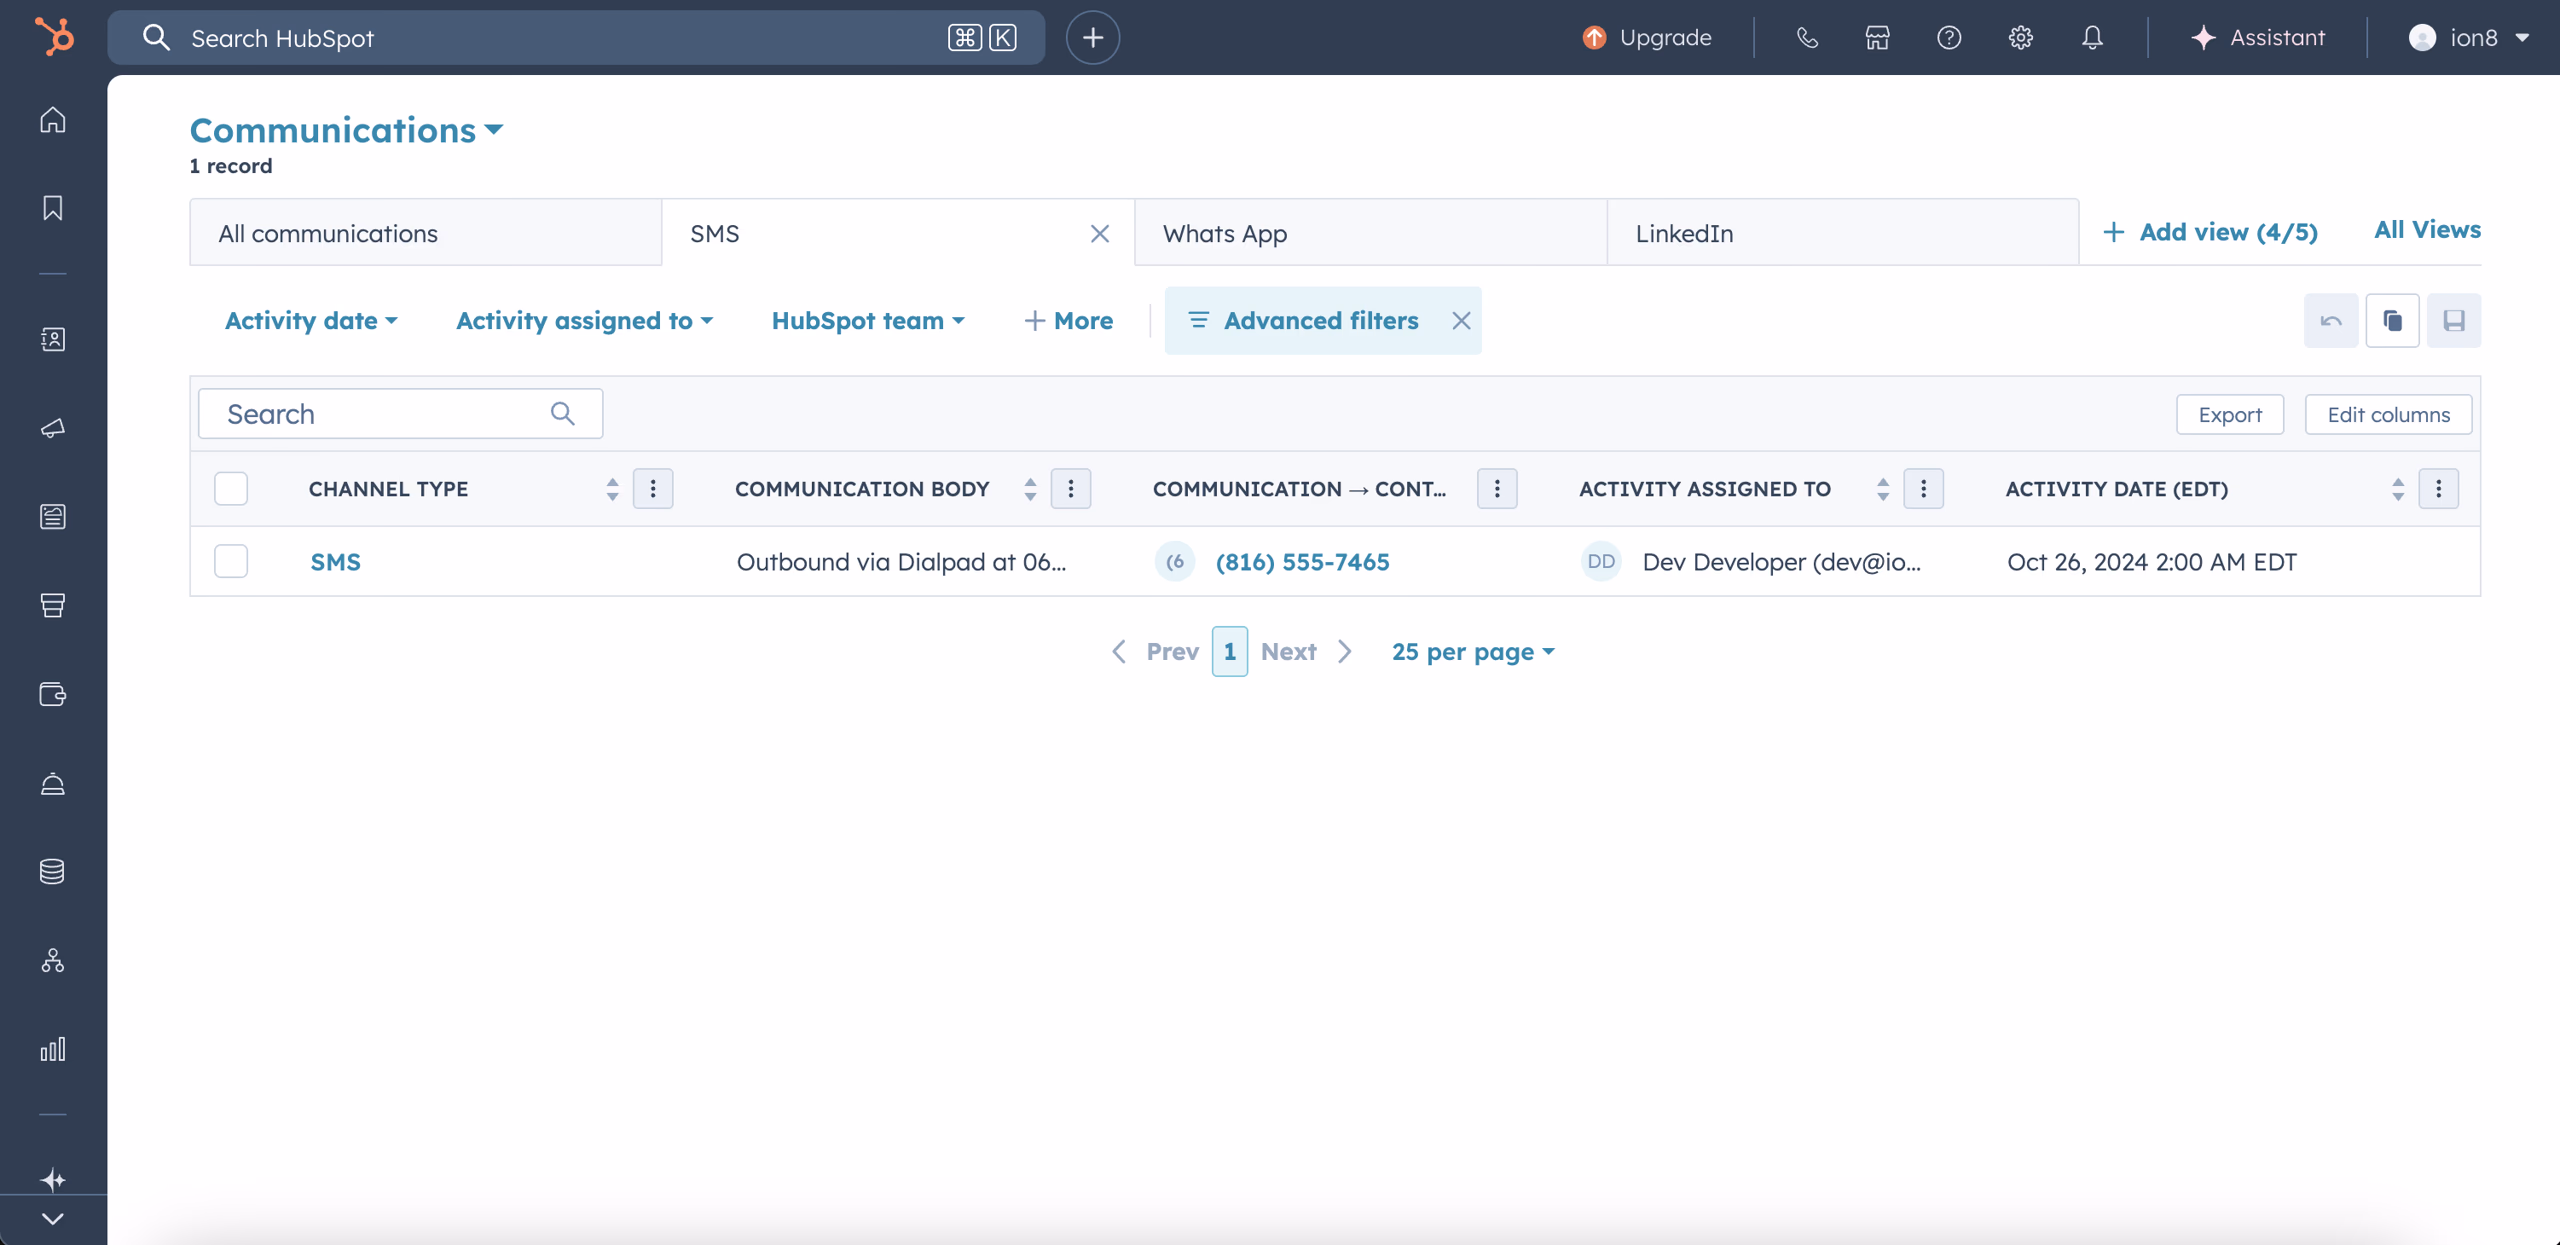Screen dimensions: 2560x1245
Task: Open the HubSpot team filter dropdown
Action: 866,320
